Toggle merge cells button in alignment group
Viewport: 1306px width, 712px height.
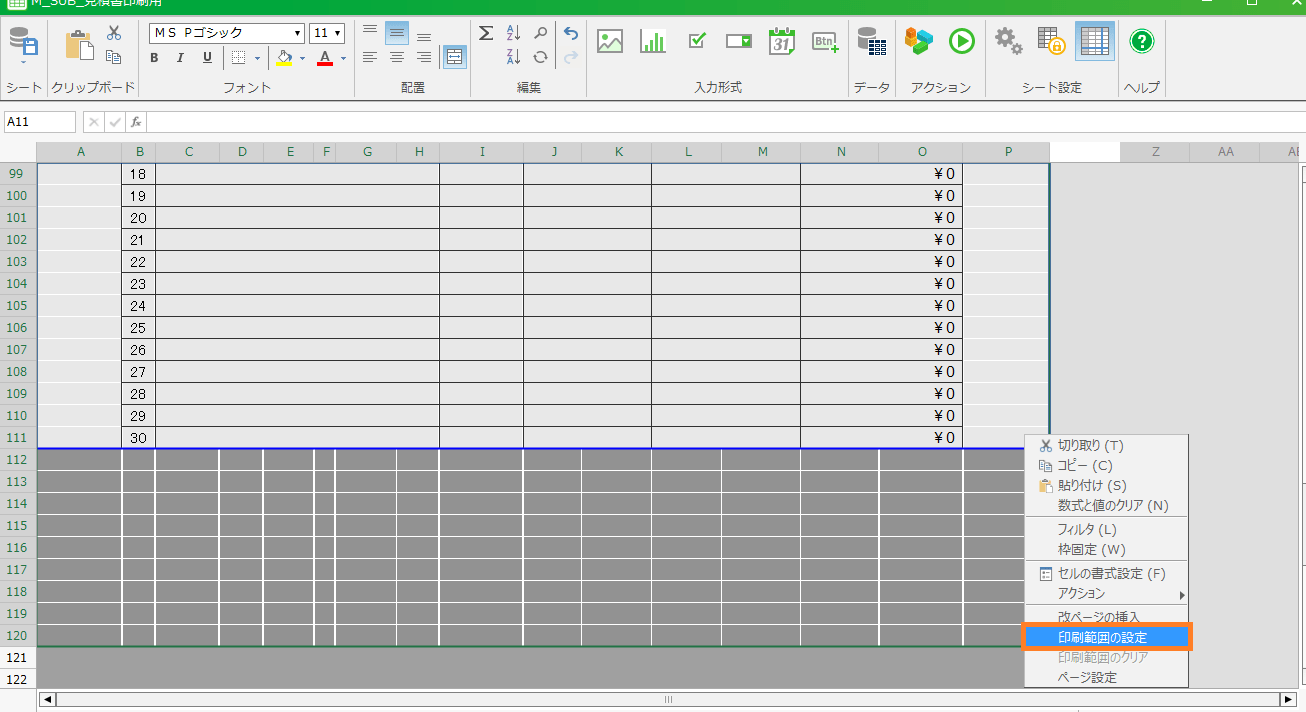454,58
